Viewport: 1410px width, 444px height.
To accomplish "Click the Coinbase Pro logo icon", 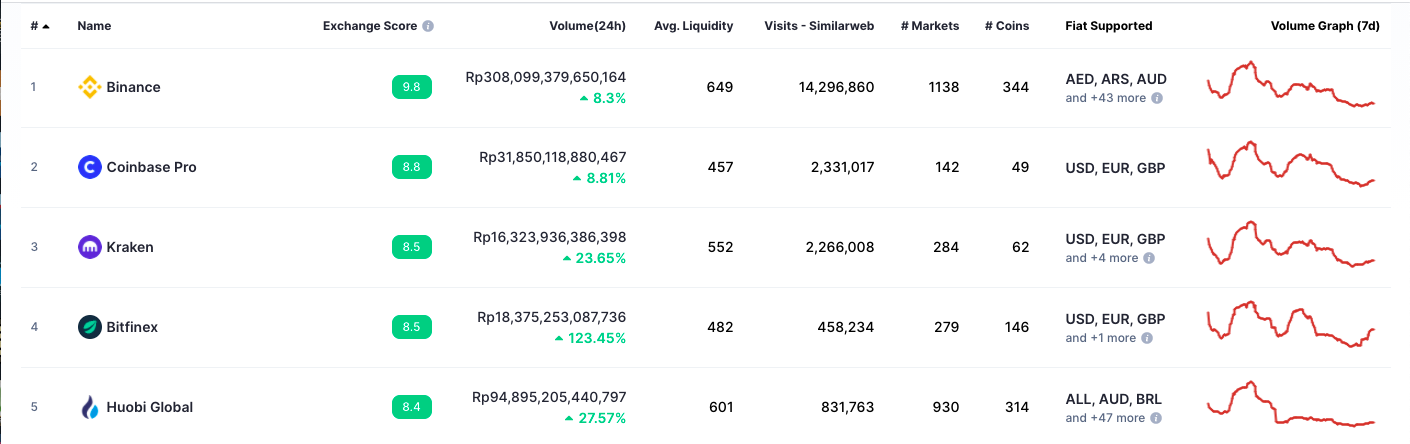I will 90,167.
